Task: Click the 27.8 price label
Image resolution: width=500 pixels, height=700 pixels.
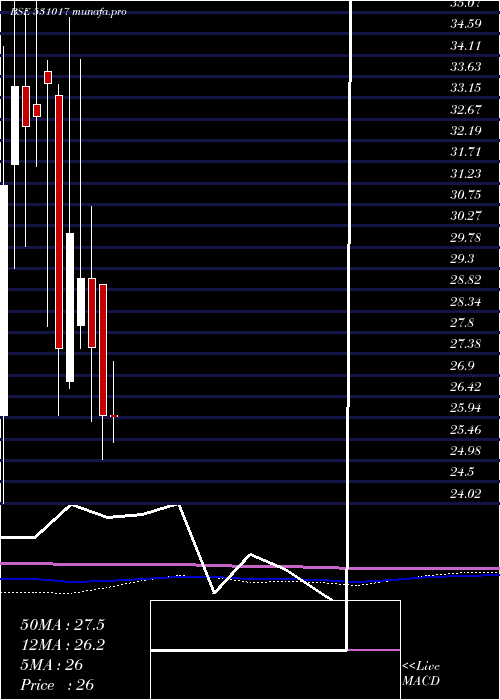Action: 462,322
